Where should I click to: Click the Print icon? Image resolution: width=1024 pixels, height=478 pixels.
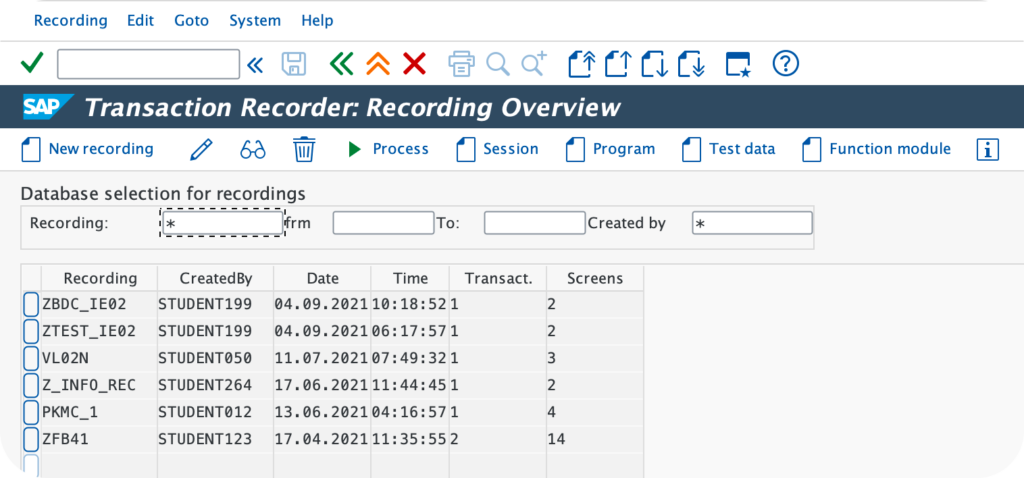tap(461, 64)
